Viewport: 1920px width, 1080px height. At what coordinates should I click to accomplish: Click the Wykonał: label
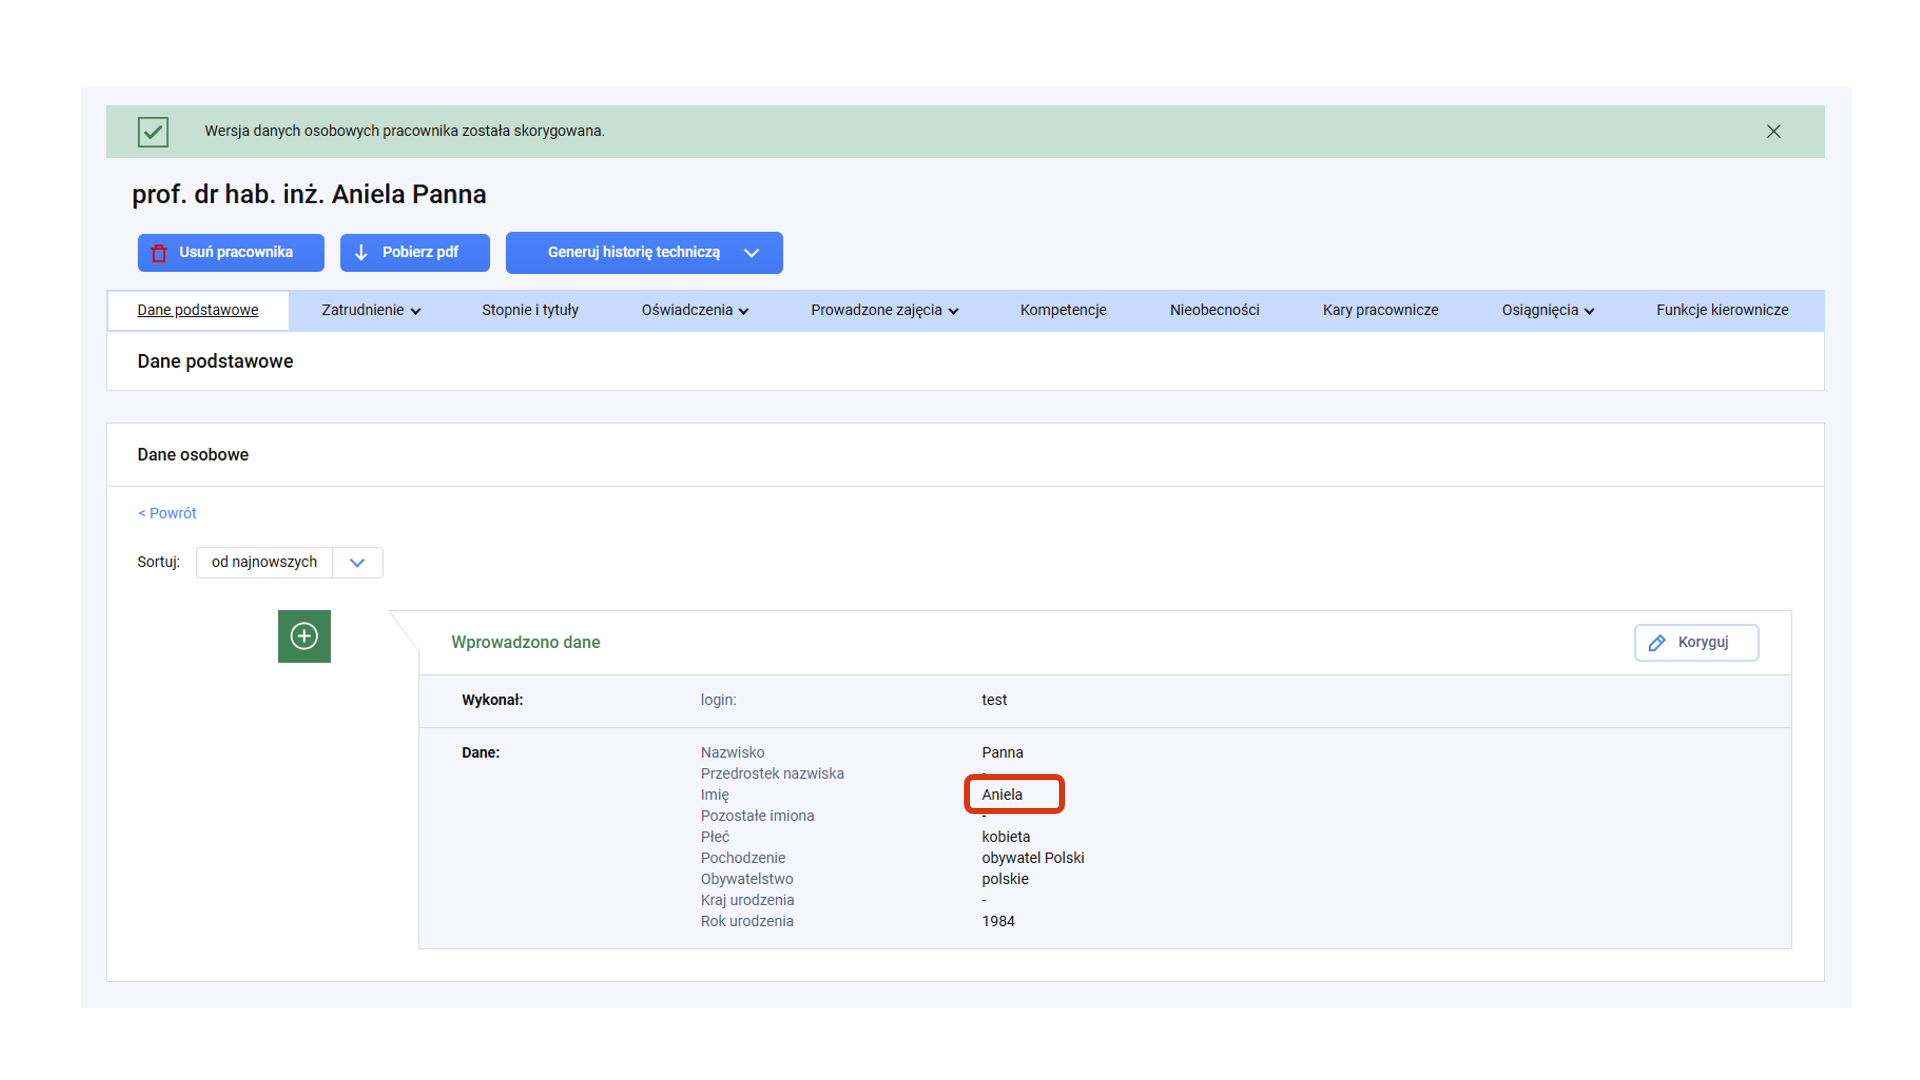click(492, 700)
